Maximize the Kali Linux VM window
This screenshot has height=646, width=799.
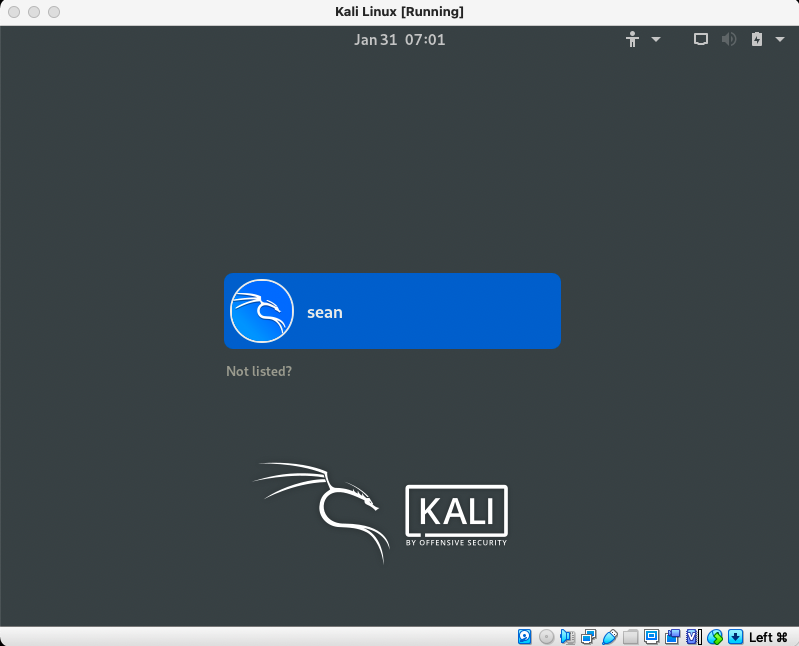pyautogui.click(x=54, y=12)
